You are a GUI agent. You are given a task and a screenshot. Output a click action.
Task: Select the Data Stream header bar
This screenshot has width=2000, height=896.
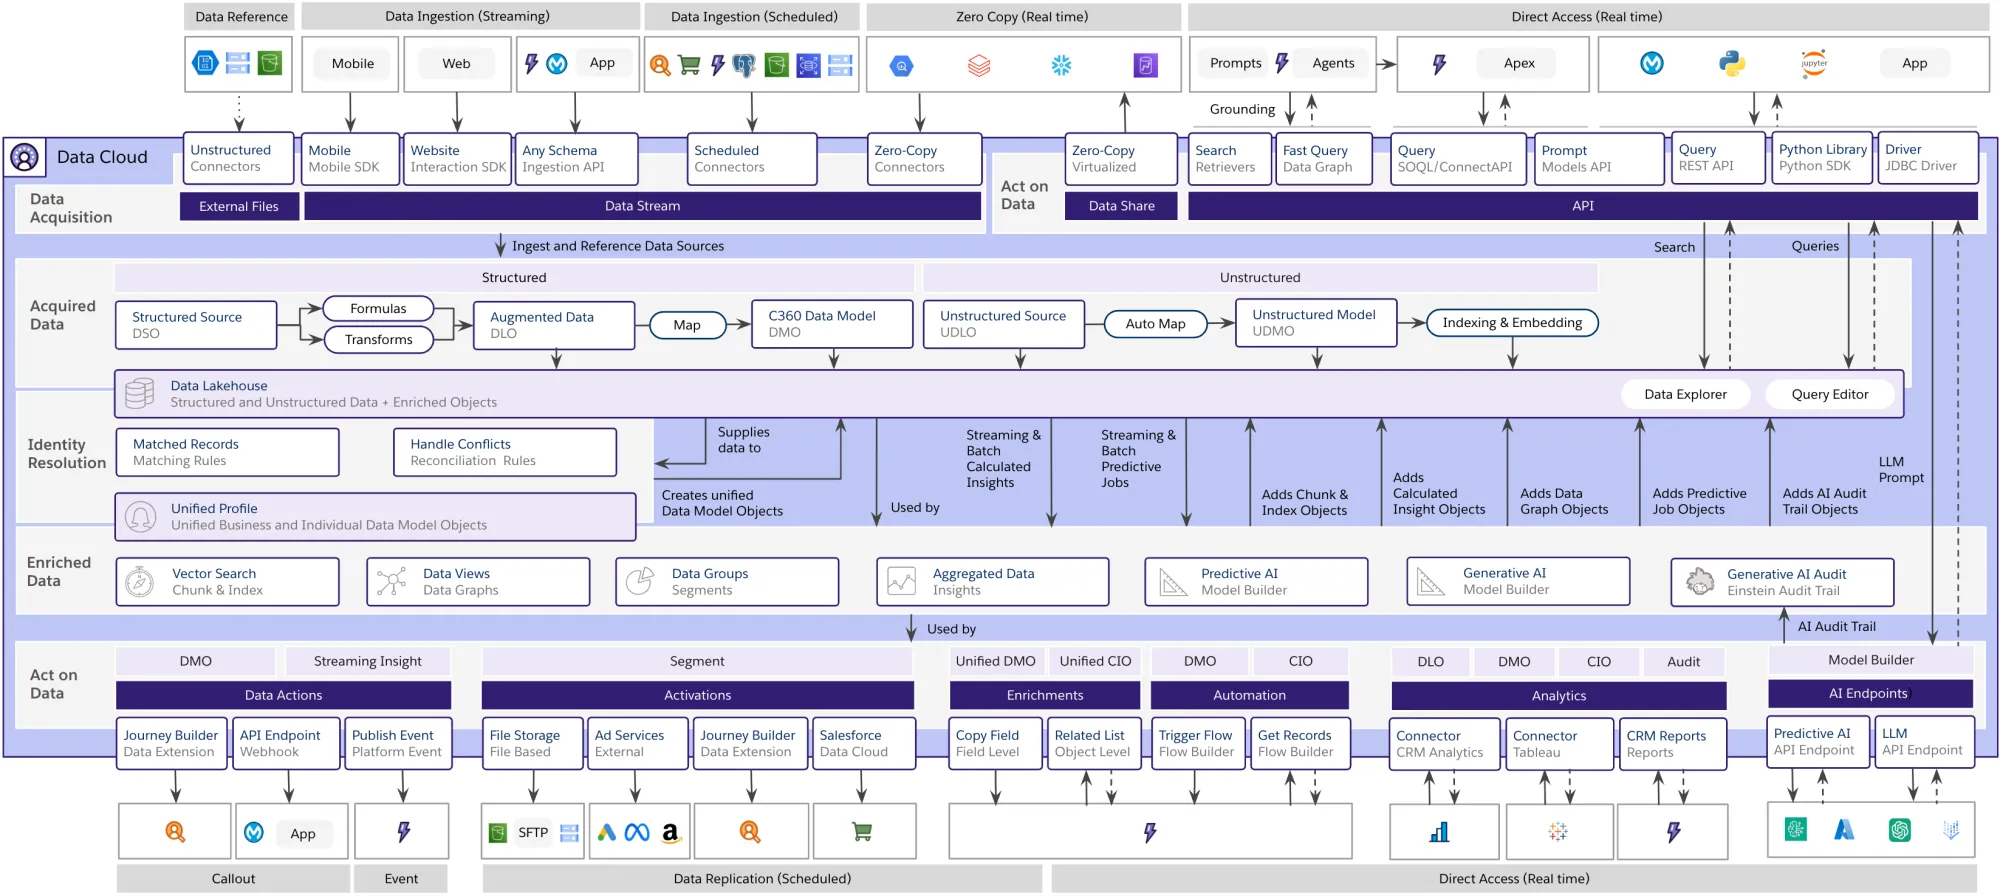tap(642, 206)
